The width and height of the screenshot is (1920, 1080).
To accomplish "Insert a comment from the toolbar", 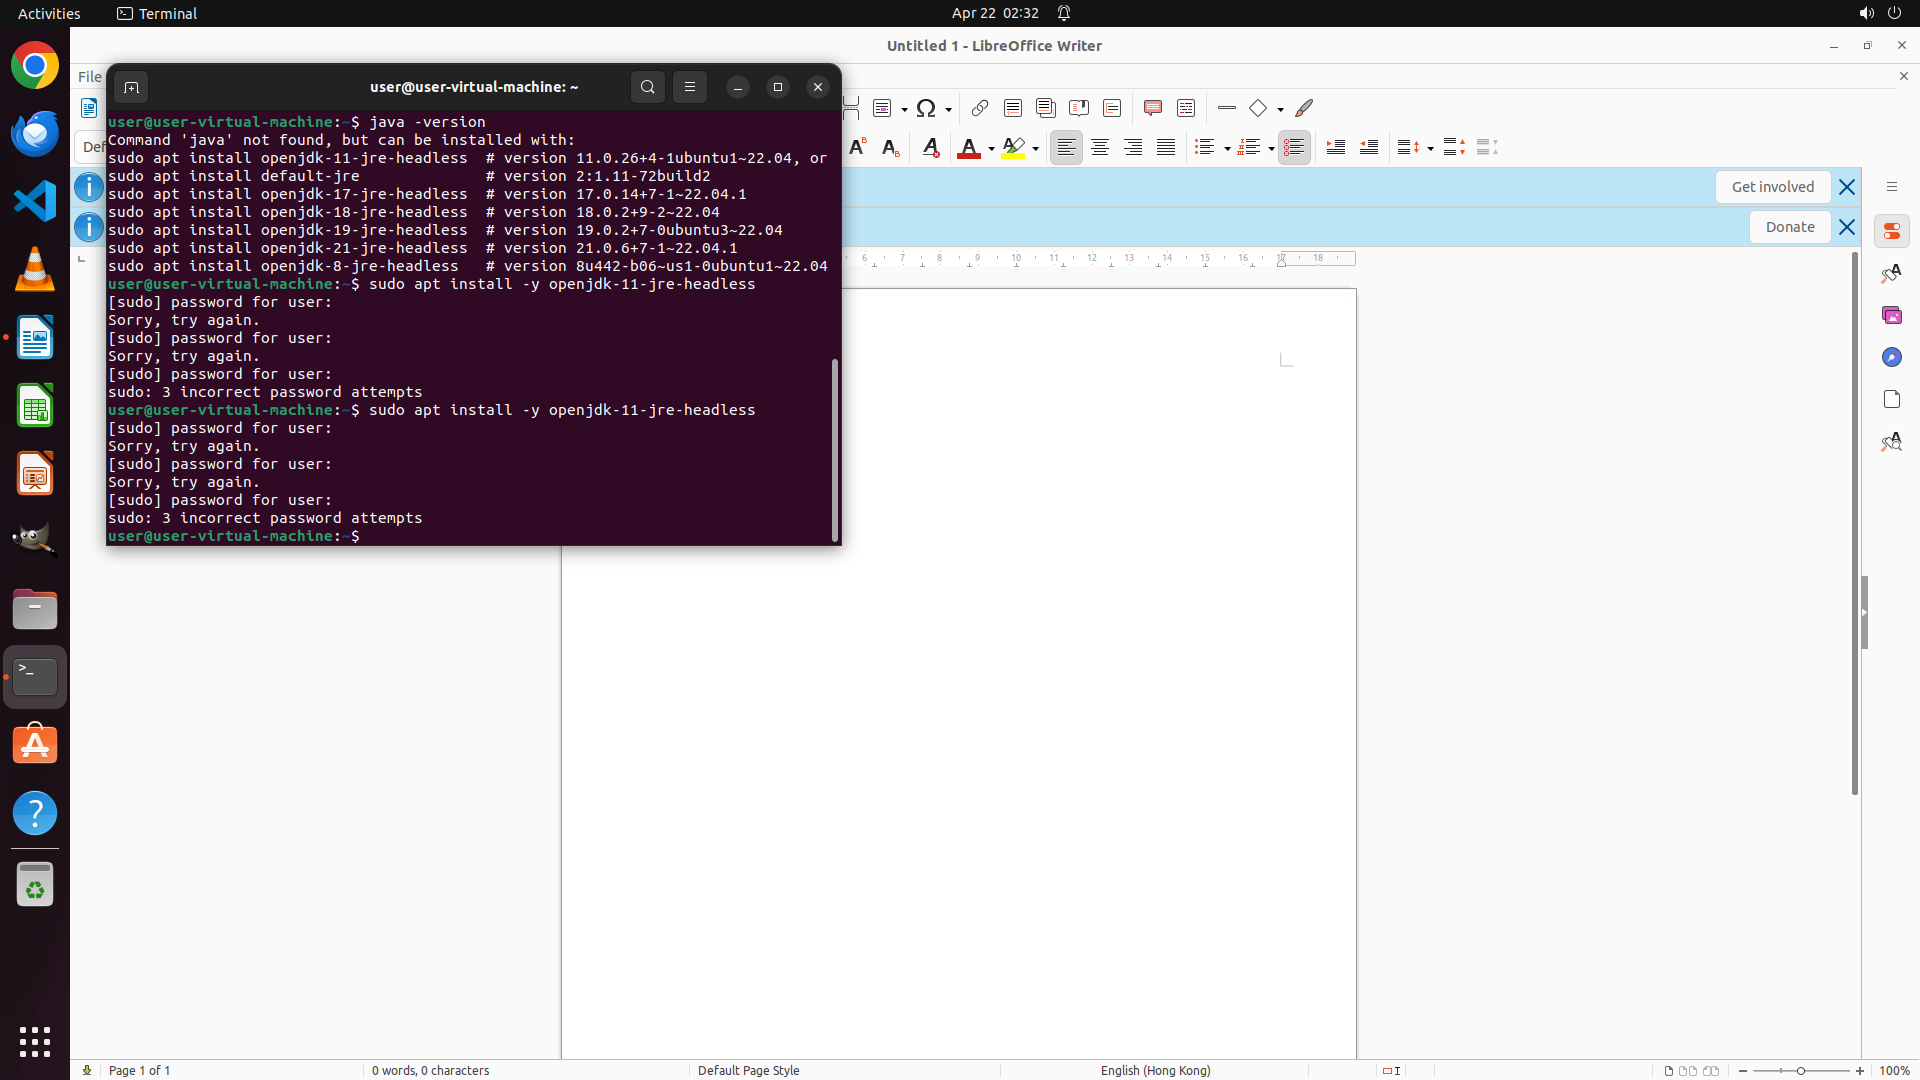I will click(x=1152, y=108).
